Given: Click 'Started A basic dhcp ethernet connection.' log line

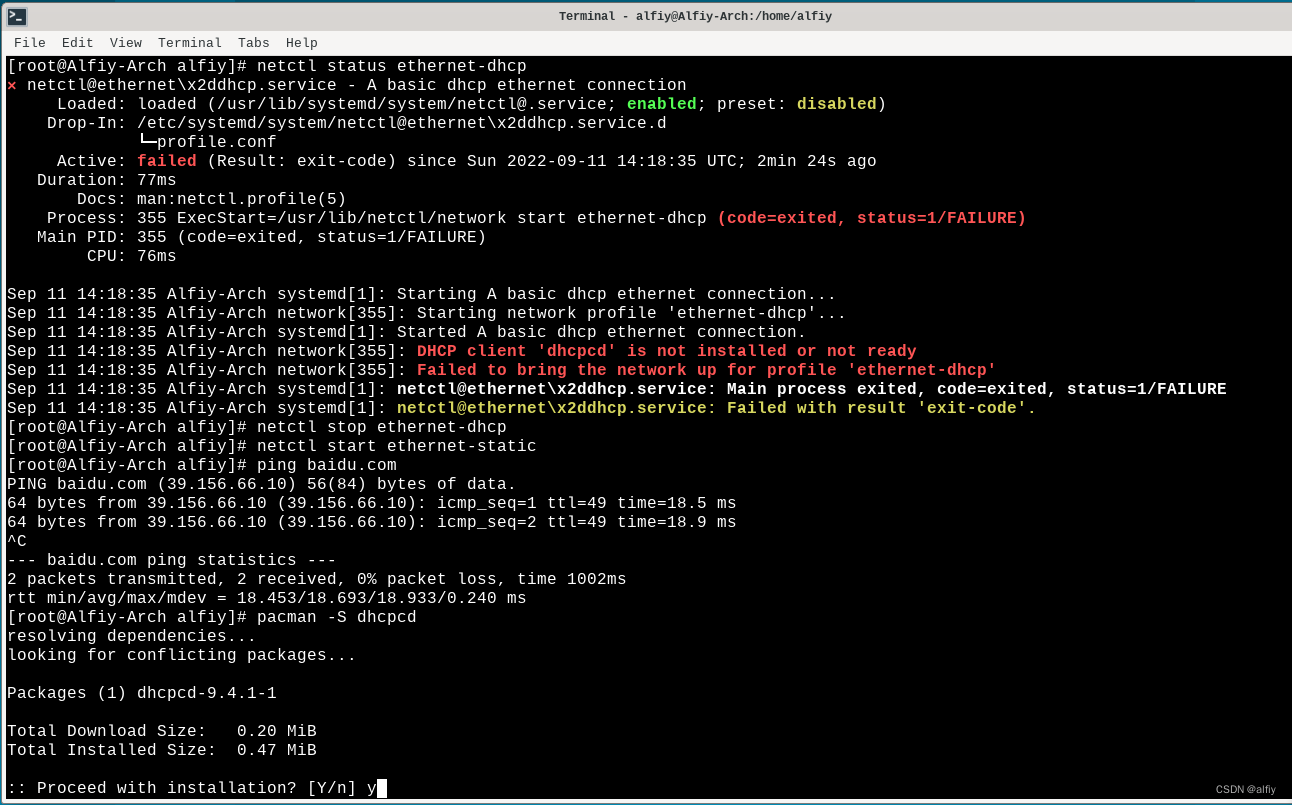Looking at the screenshot, I should pyautogui.click(x=406, y=332).
